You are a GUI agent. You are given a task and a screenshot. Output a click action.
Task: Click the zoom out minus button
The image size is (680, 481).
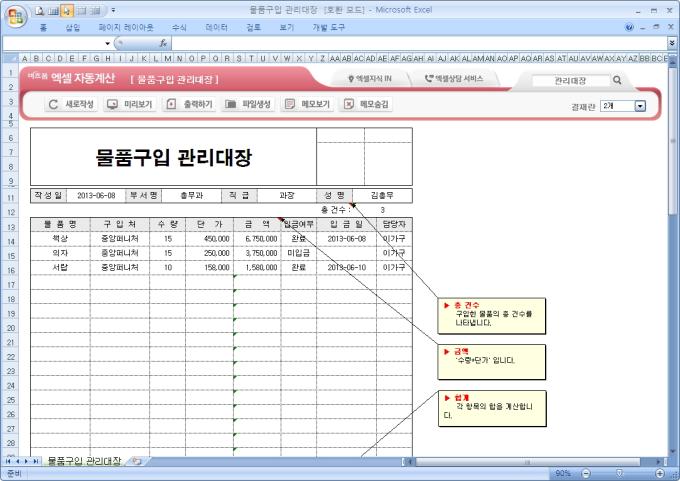coord(585,474)
